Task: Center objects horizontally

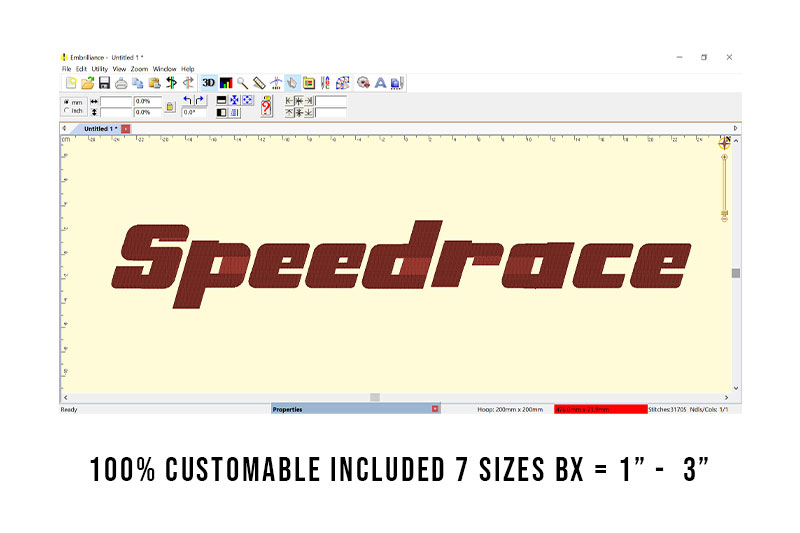Action: (x=299, y=100)
